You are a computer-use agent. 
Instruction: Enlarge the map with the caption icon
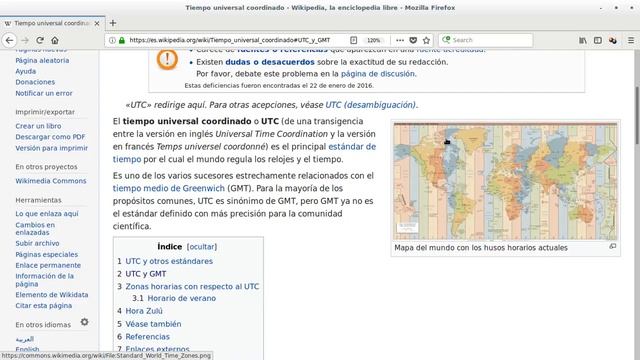[612, 246]
